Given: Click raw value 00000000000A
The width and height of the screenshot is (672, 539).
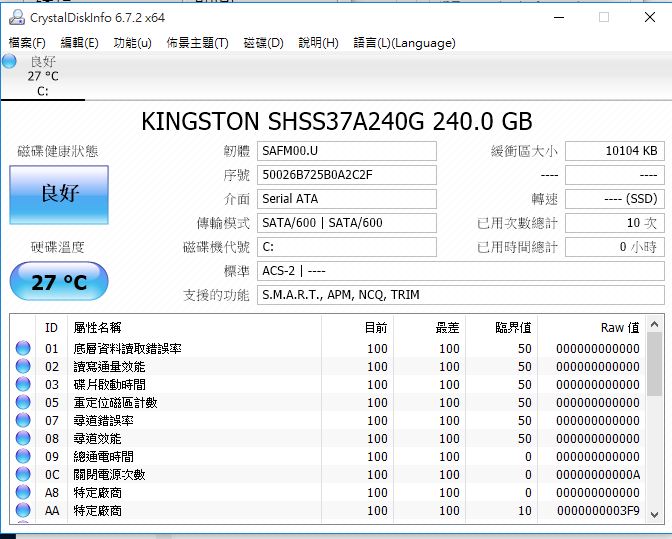Looking at the screenshot, I should [x=598, y=474].
